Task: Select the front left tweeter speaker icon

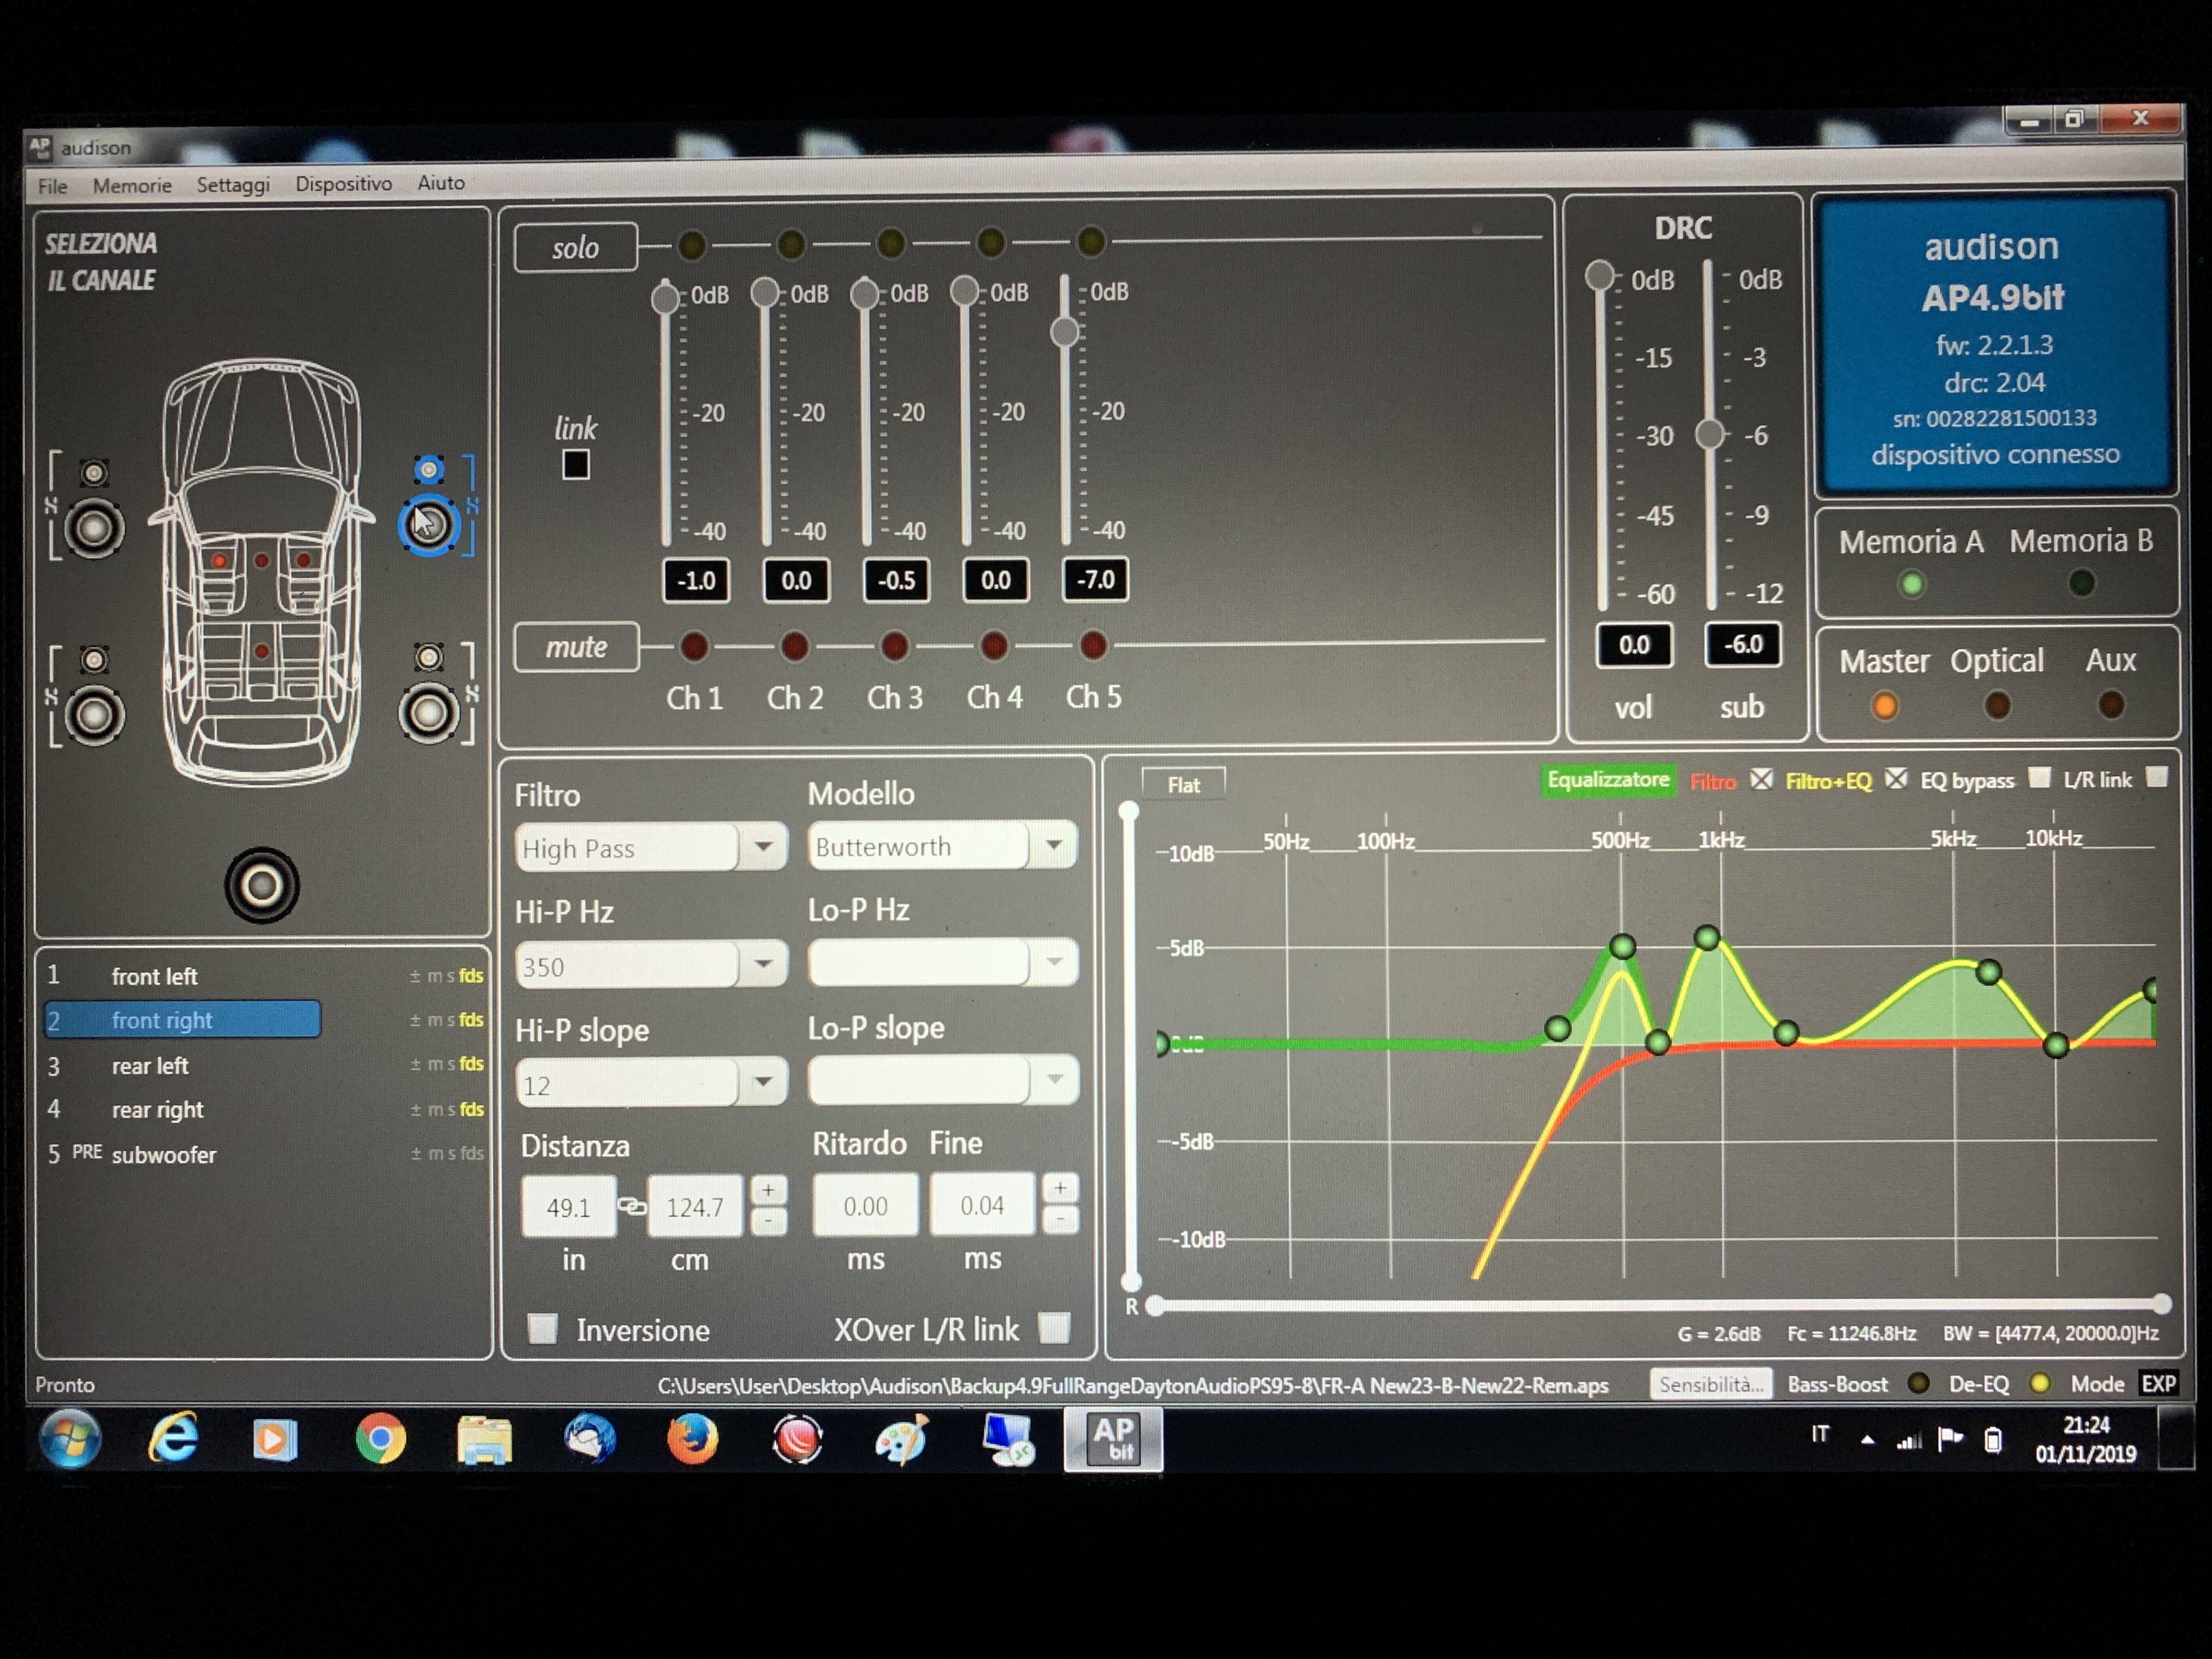Action: coord(94,472)
